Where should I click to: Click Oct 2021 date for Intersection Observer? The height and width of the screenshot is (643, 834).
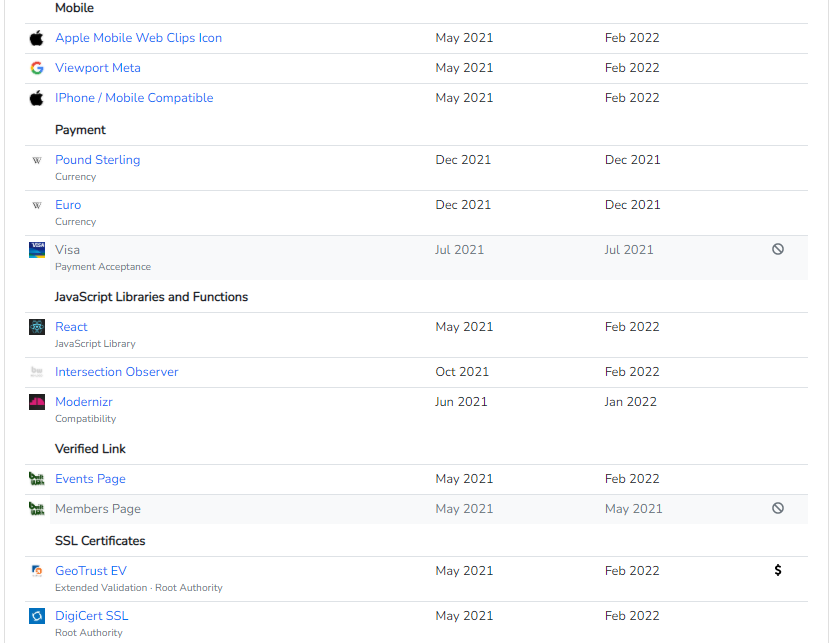[462, 372]
